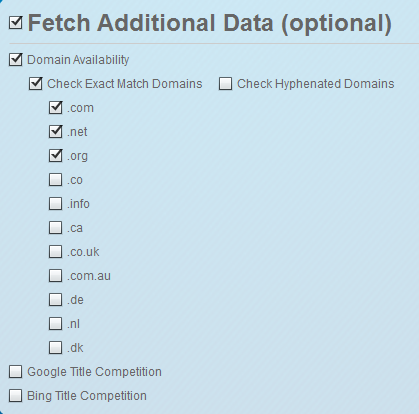Enable Google Title Competition checkbox

(x=16, y=372)
